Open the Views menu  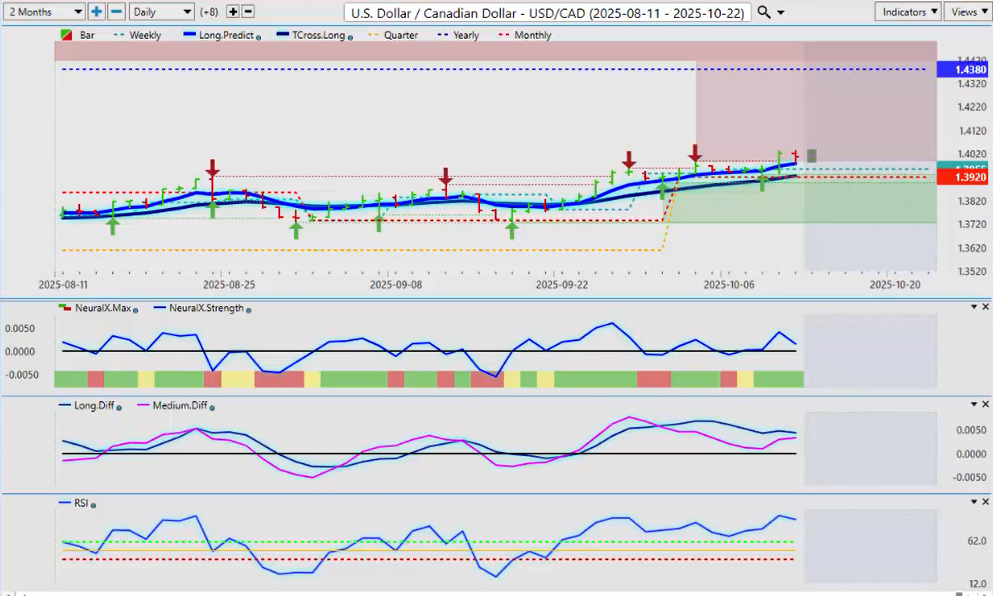tap(967, 11)
